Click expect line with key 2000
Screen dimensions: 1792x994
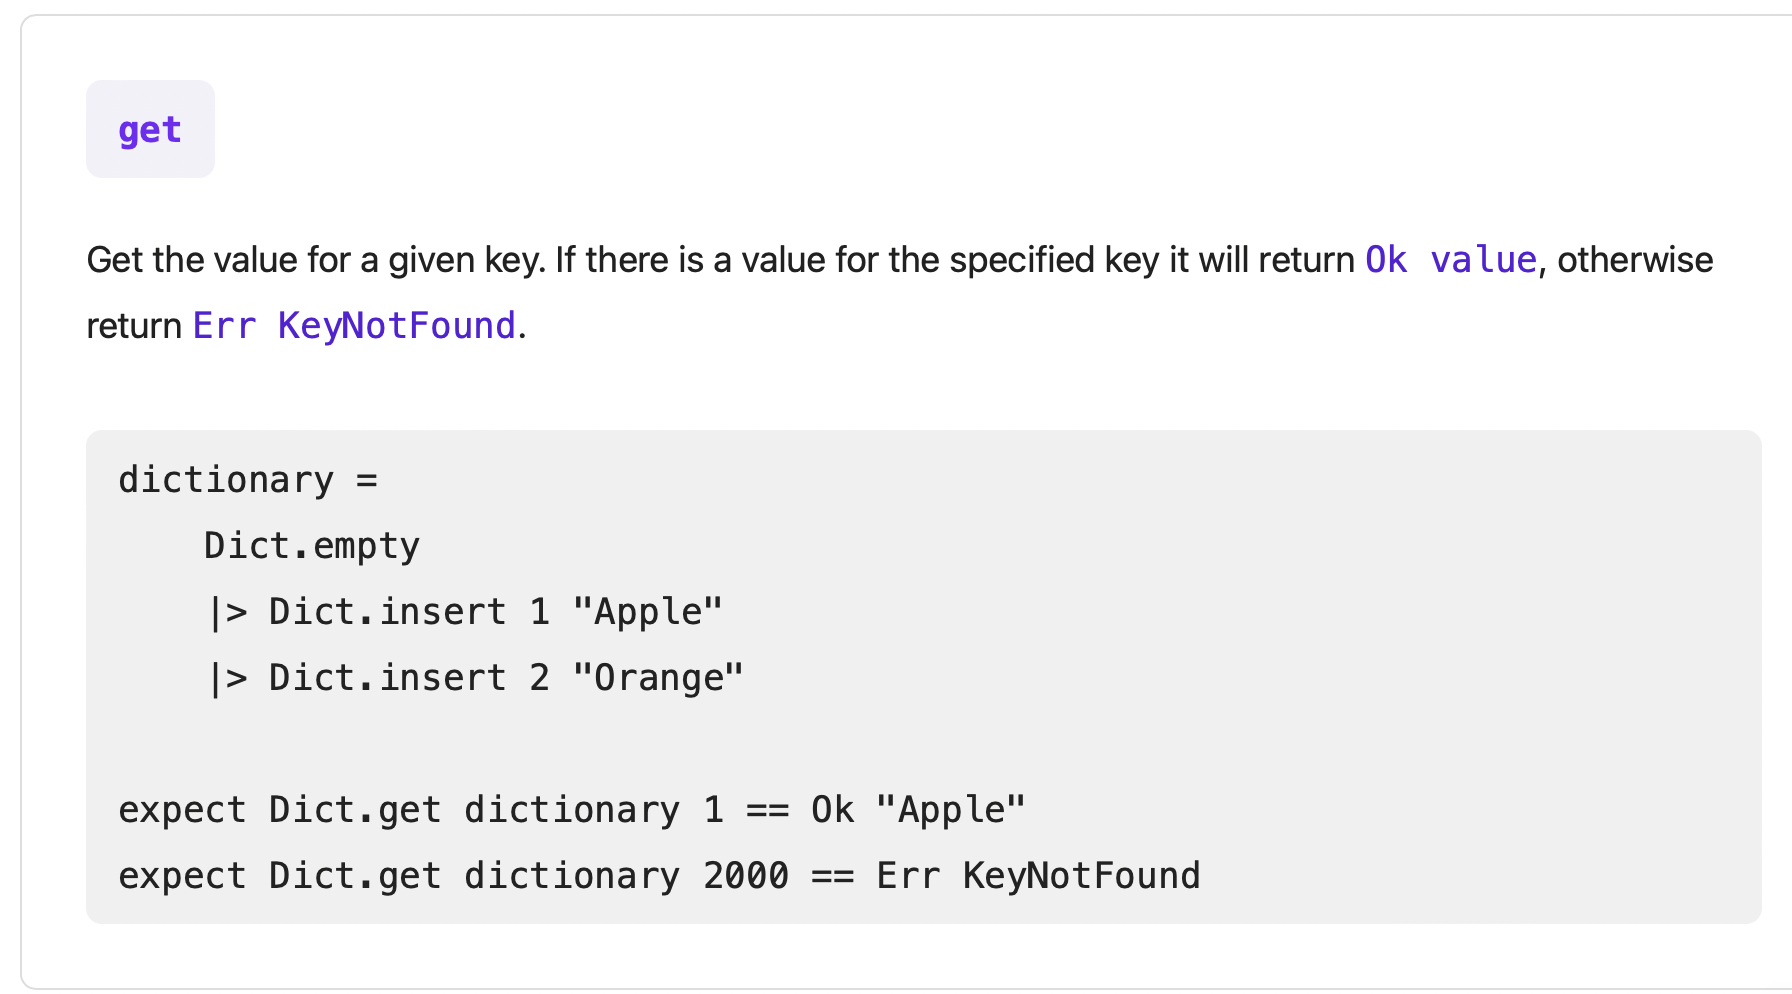[x=659, y=877]
